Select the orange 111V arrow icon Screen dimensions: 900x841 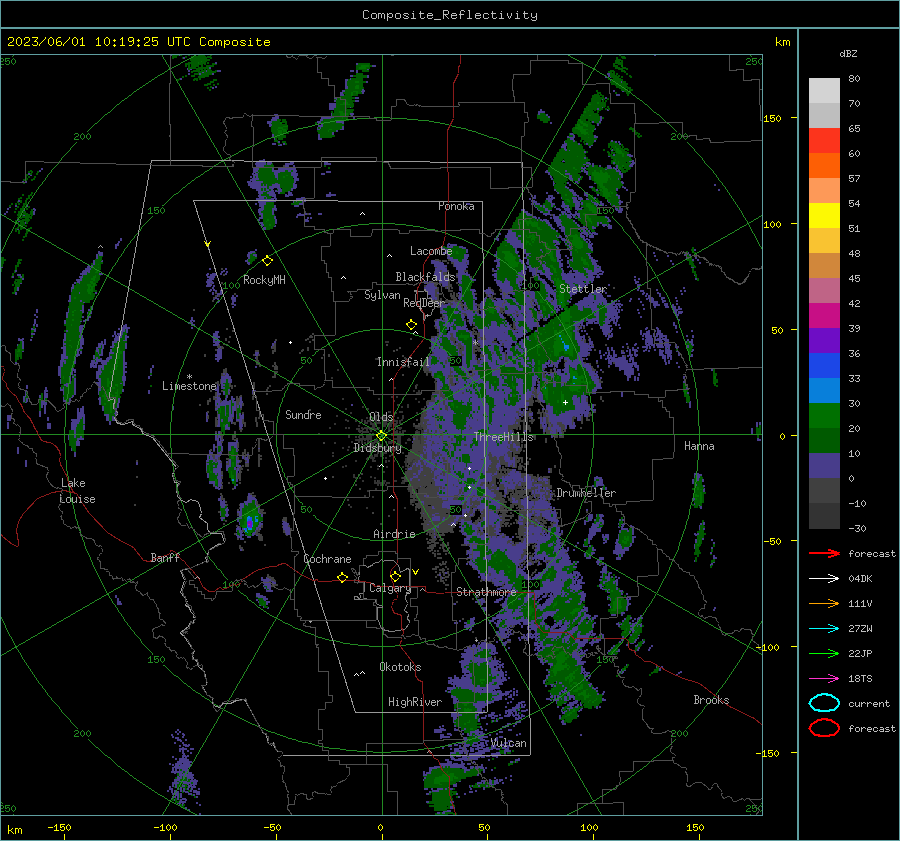point(824,603)
